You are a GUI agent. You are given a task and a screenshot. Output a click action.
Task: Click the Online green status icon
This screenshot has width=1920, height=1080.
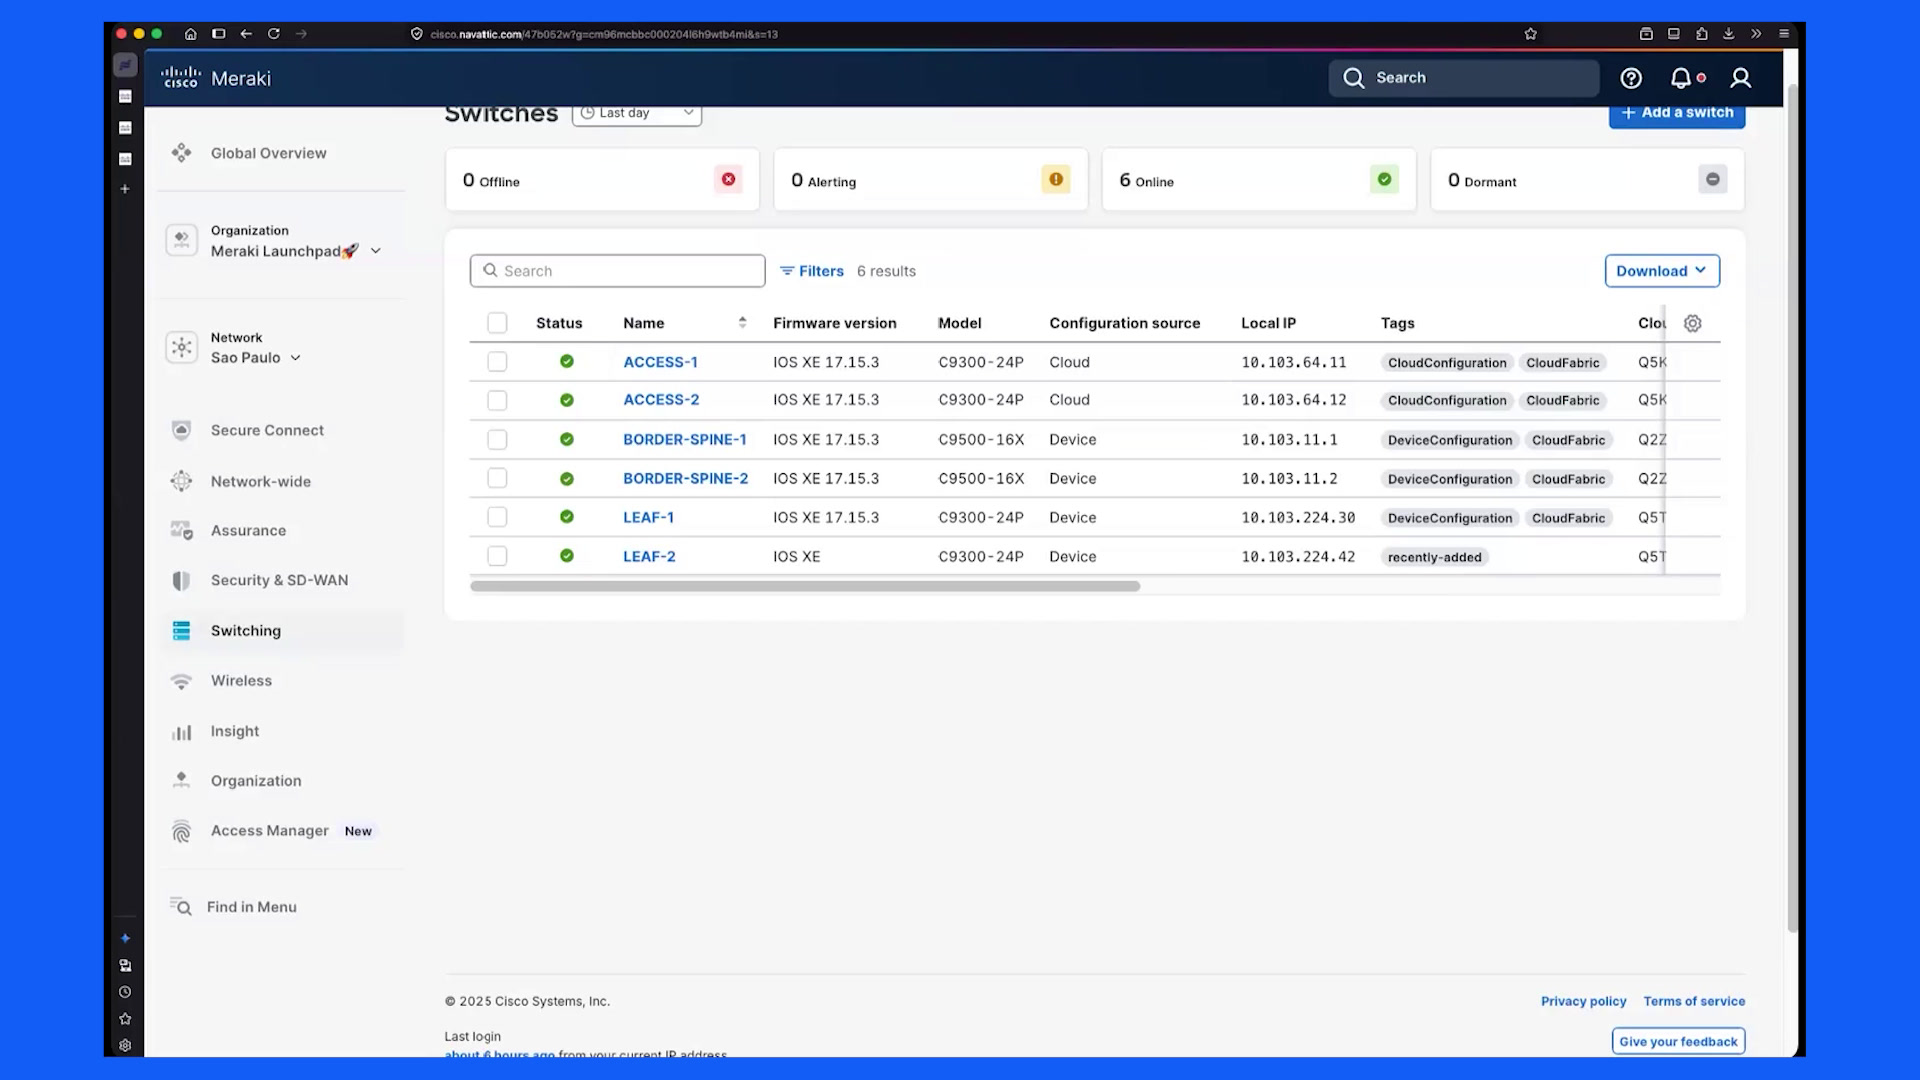tap(1384, 179)
